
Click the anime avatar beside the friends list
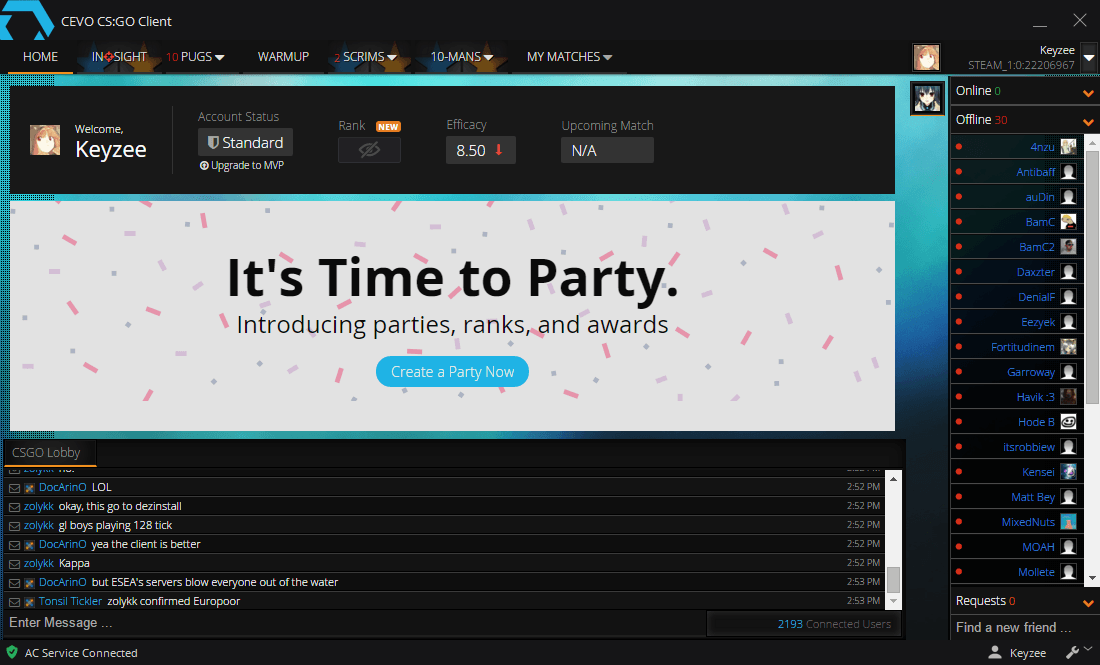tap(927, 98)
